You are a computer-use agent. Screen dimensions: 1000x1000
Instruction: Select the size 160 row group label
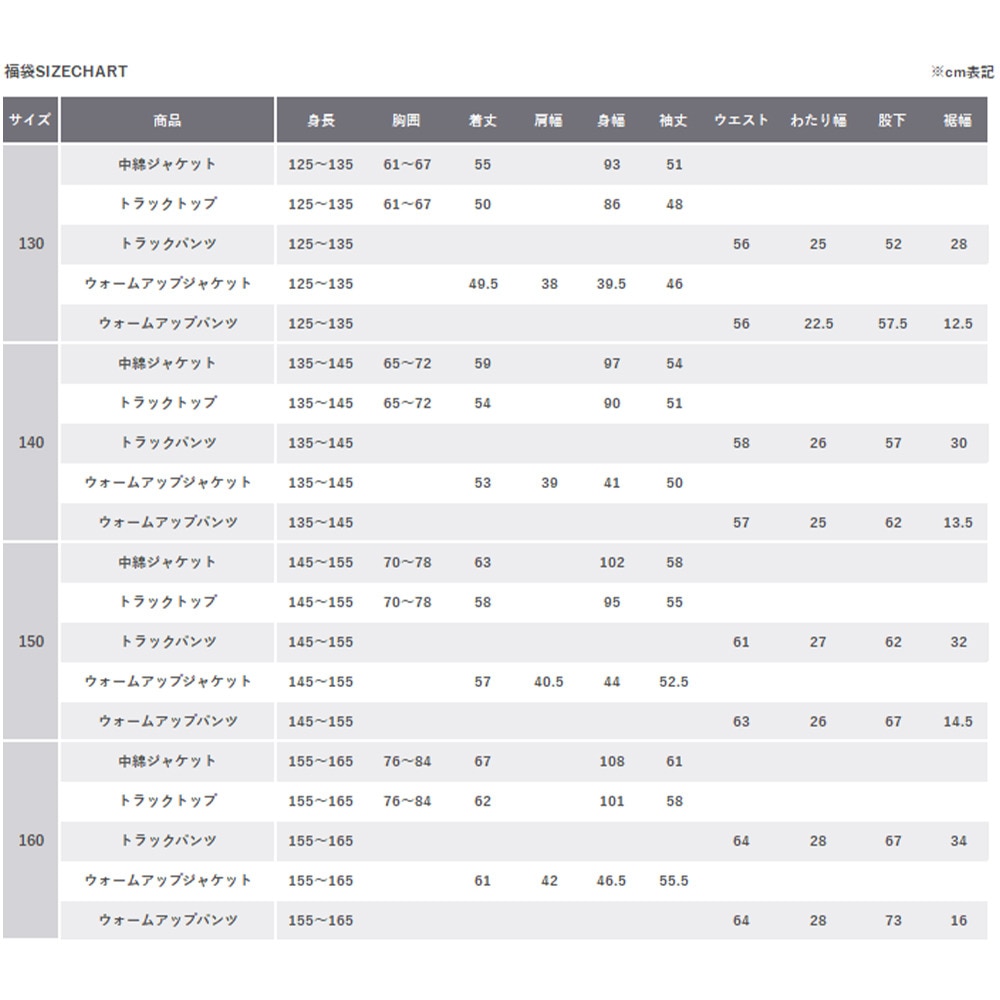click(x=31, y=841)
